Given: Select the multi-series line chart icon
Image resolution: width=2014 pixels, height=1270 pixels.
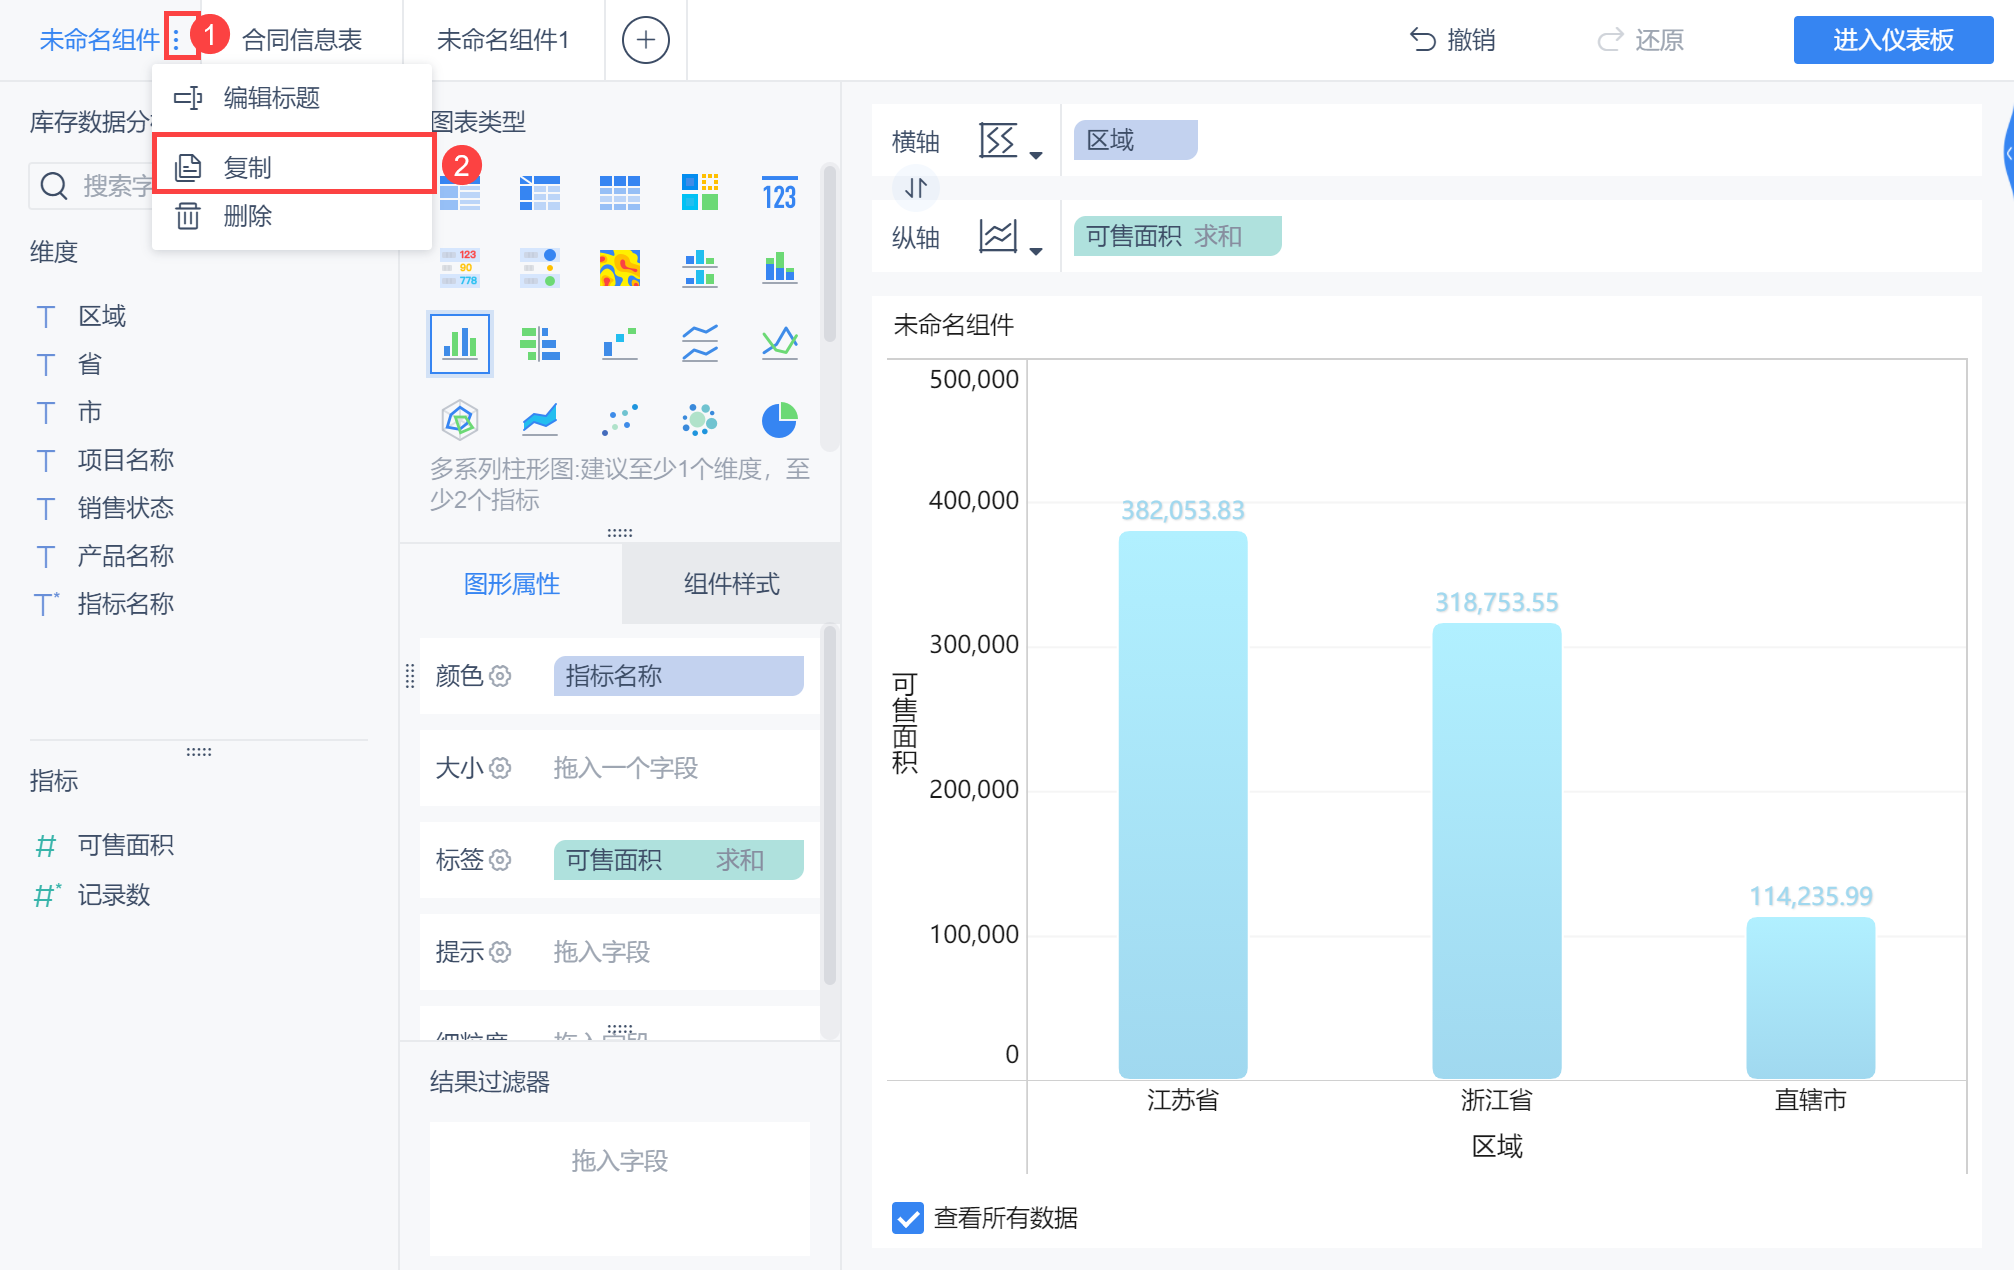Looking at the screenshot, I should tap(699, 344).
